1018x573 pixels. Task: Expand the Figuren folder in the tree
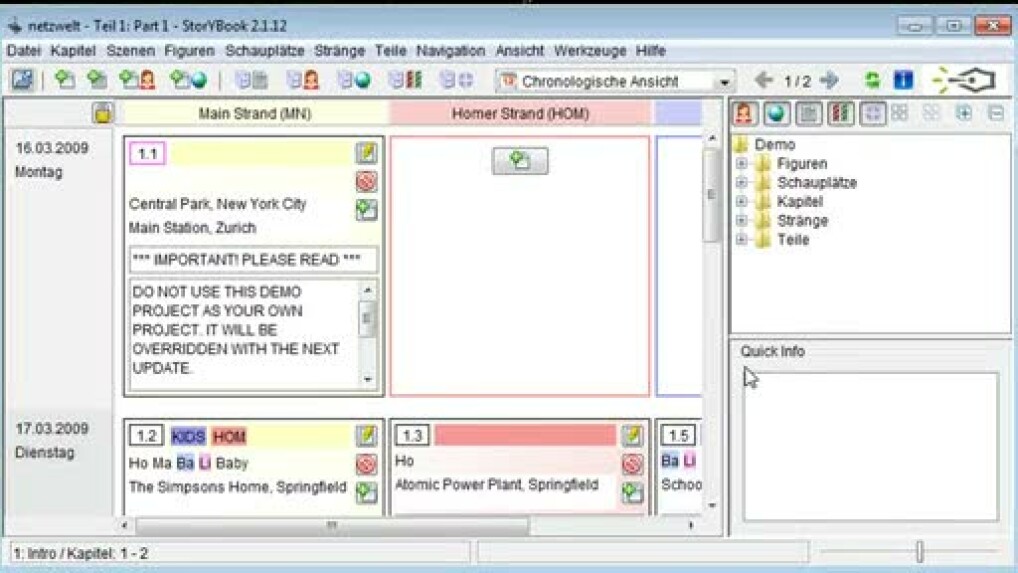741,164
